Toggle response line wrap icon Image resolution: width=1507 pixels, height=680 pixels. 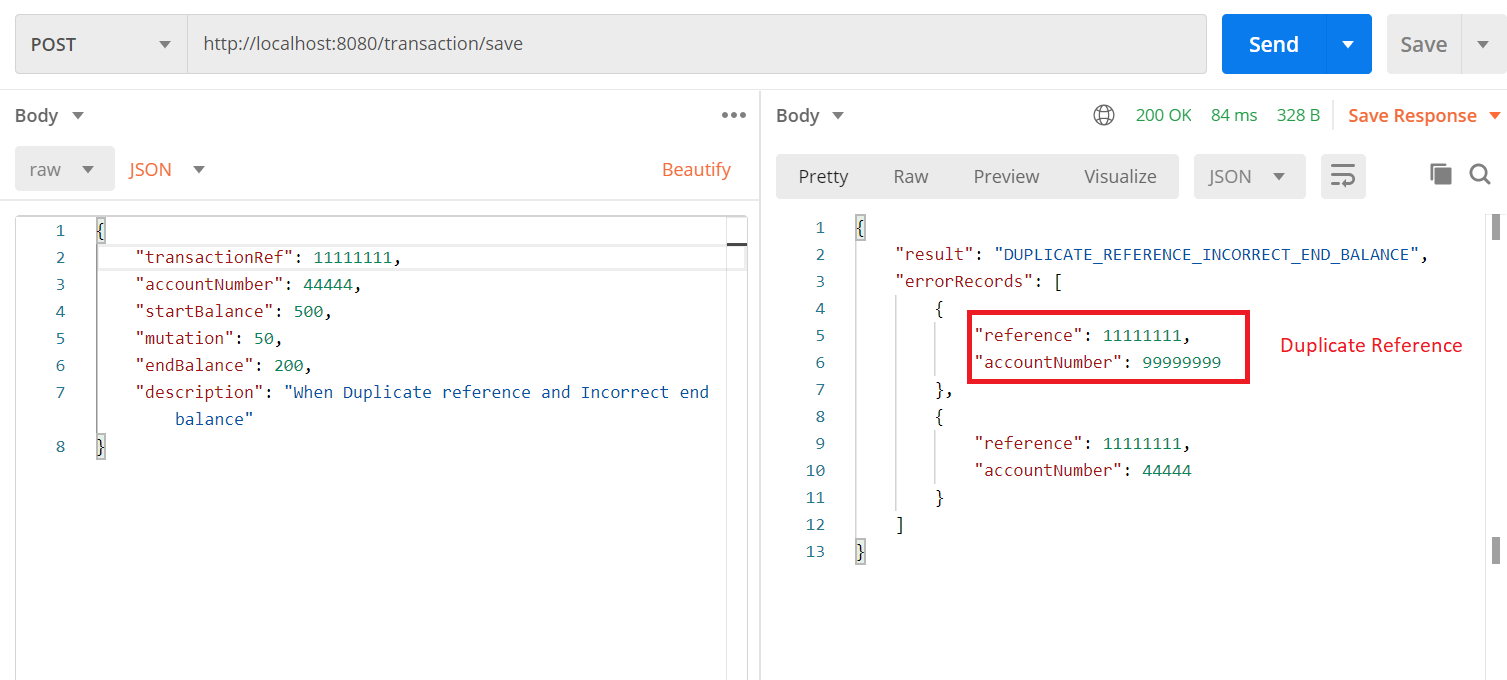point(1343,176)
